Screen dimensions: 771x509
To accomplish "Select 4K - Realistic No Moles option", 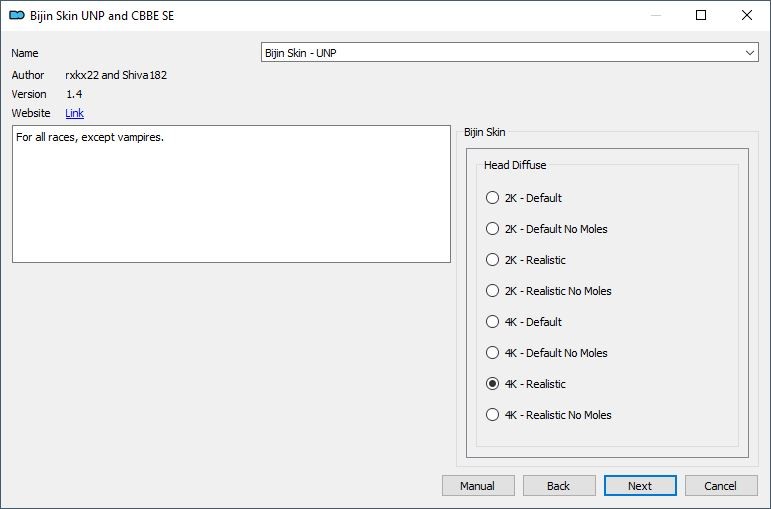I will click(492, 415).
